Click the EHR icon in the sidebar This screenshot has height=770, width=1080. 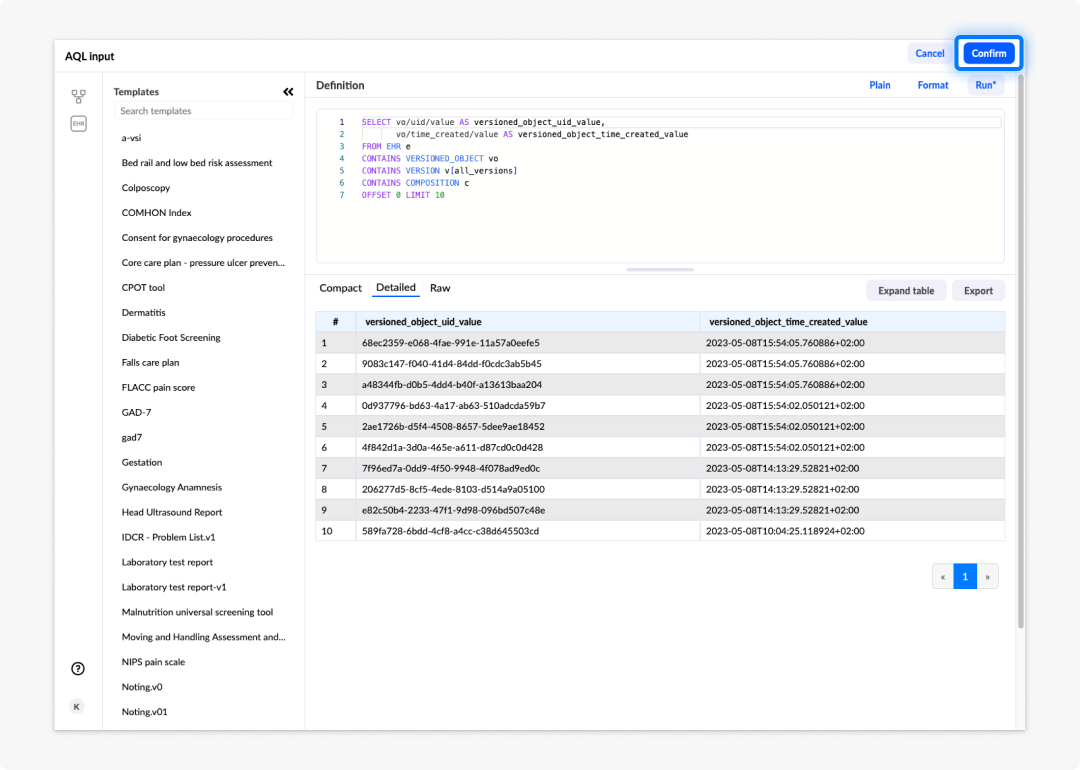point(79,124)
